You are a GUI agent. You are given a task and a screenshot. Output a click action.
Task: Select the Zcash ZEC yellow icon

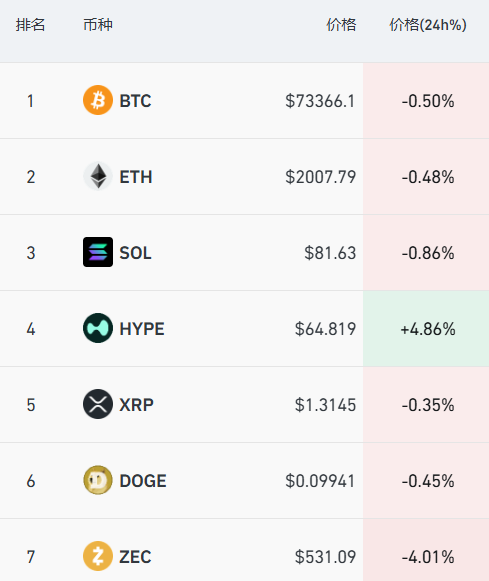point(98,556)
